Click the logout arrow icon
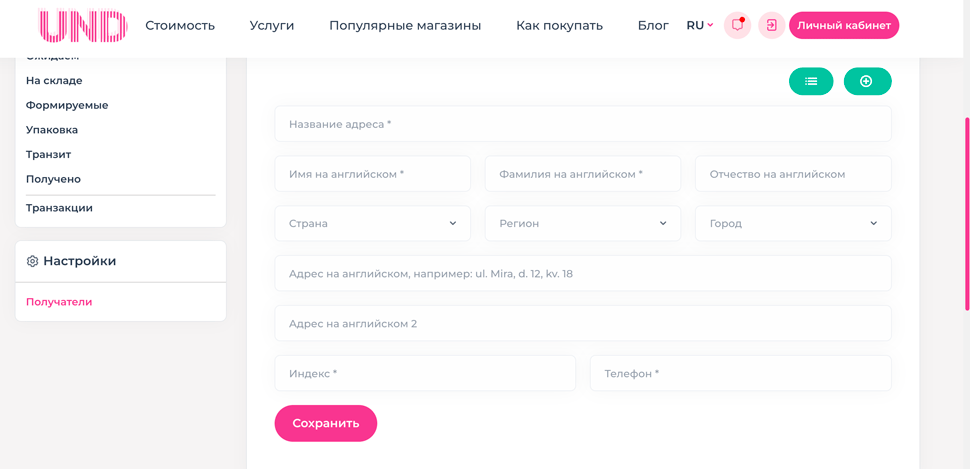 click(771, 25)
